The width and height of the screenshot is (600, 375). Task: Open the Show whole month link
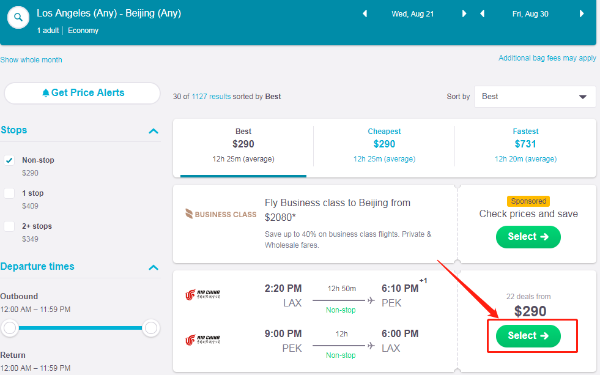[x=31, y=60]
